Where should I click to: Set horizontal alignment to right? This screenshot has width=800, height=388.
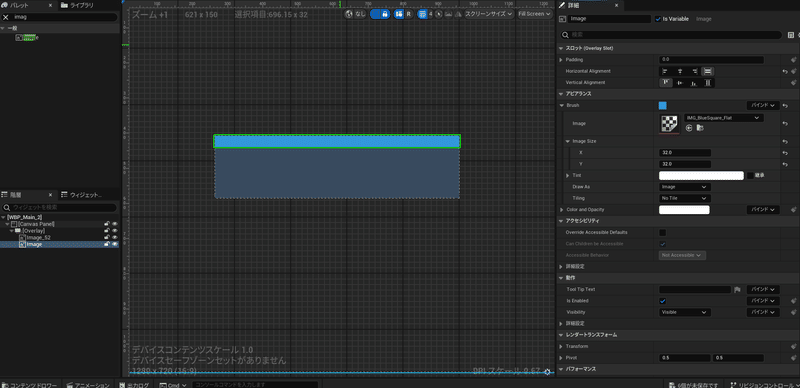pyautogui.click(x=694, y=71)
